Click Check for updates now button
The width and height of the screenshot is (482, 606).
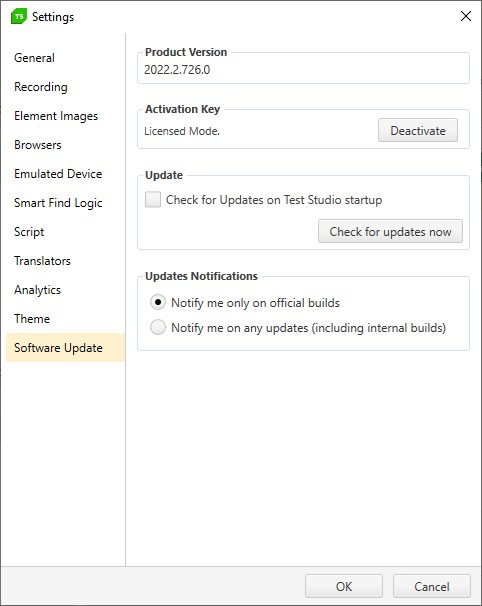click(x=390, y=232)
